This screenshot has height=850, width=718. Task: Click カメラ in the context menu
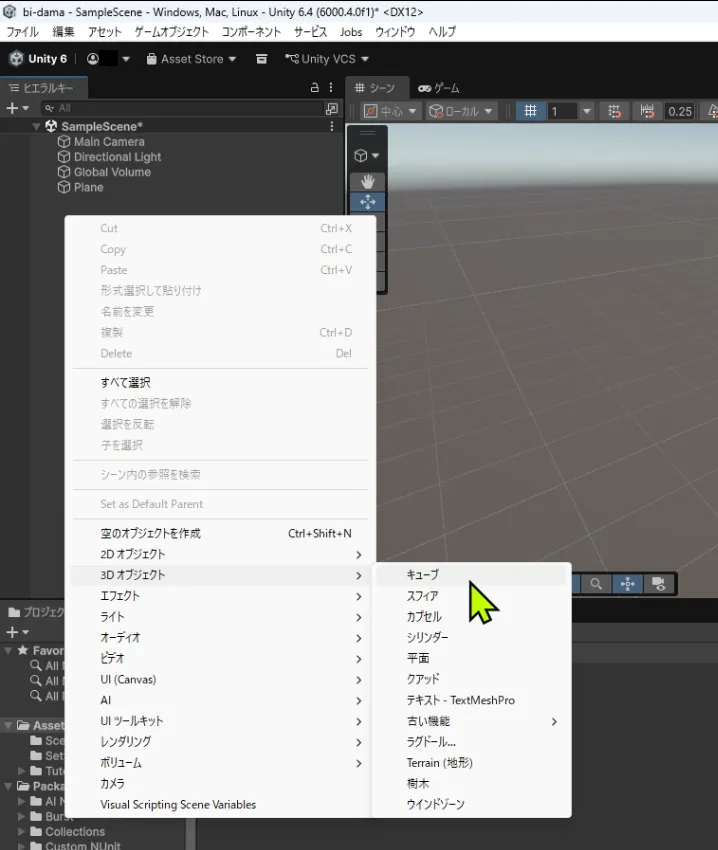click(220, 783)
